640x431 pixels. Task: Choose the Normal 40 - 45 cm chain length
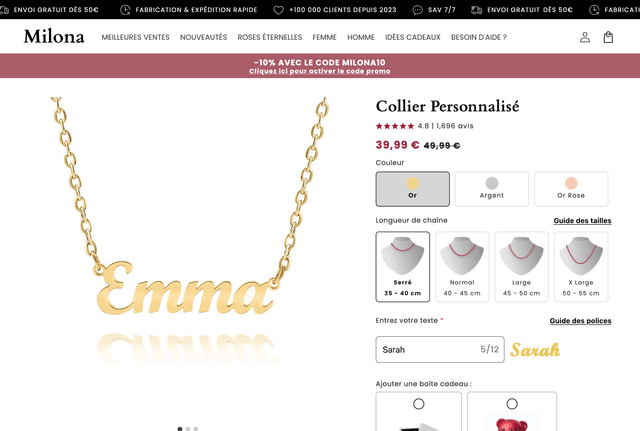(462, 267)
